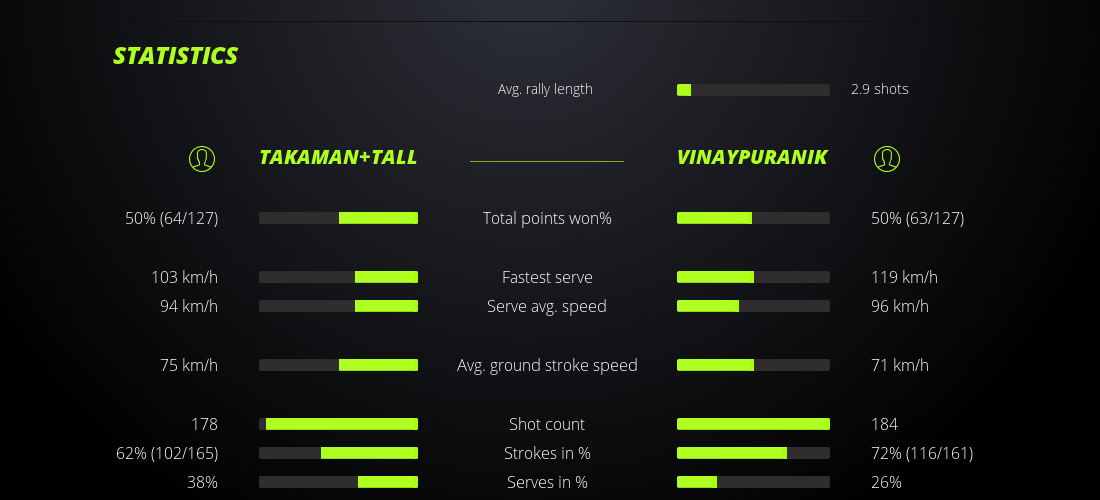The image size is (1100, 500).
Task: Click VINAYPURANIK's 119 km/h fastest serve value
Action: (x=904, y=277)
